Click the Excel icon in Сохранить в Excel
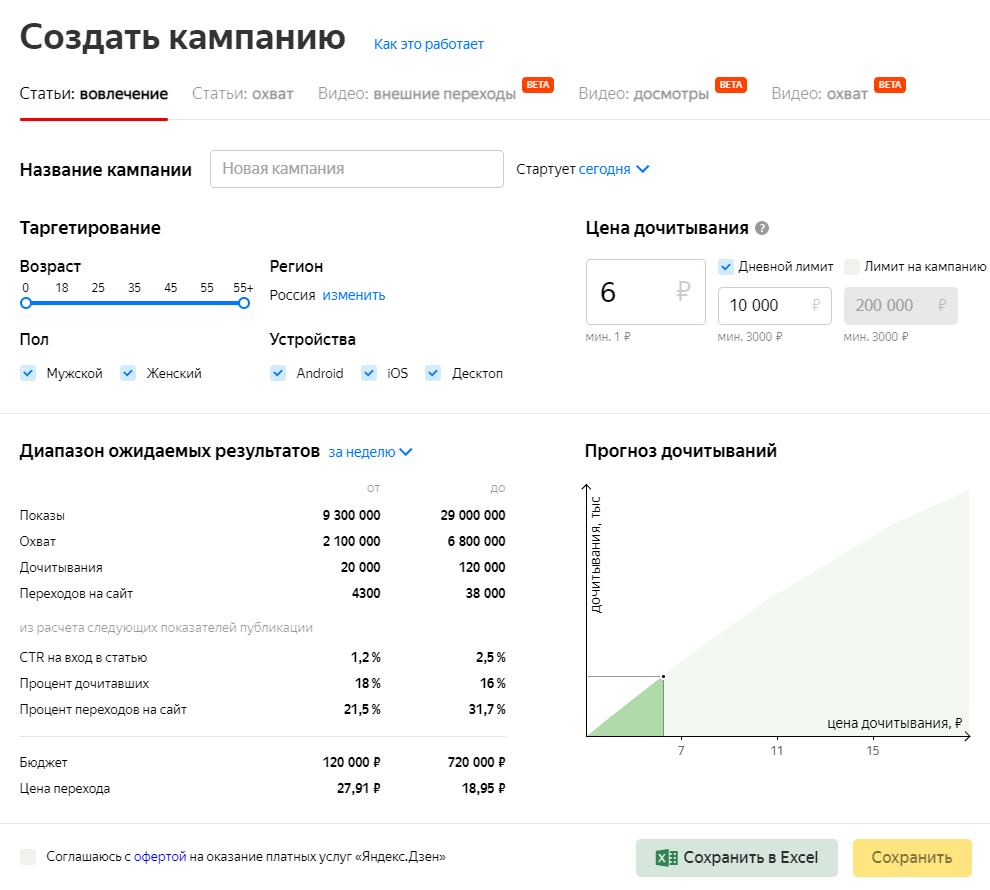The height and width of the screenshot is (890, 990). click(666, 858)
